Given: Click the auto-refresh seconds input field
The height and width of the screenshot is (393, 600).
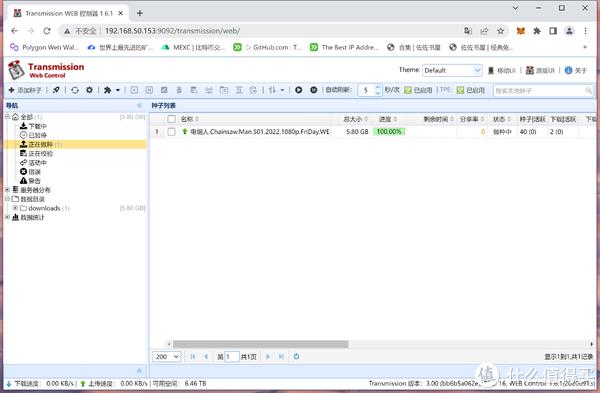Looking at the screenshot, I should click(x=367, y=90).
